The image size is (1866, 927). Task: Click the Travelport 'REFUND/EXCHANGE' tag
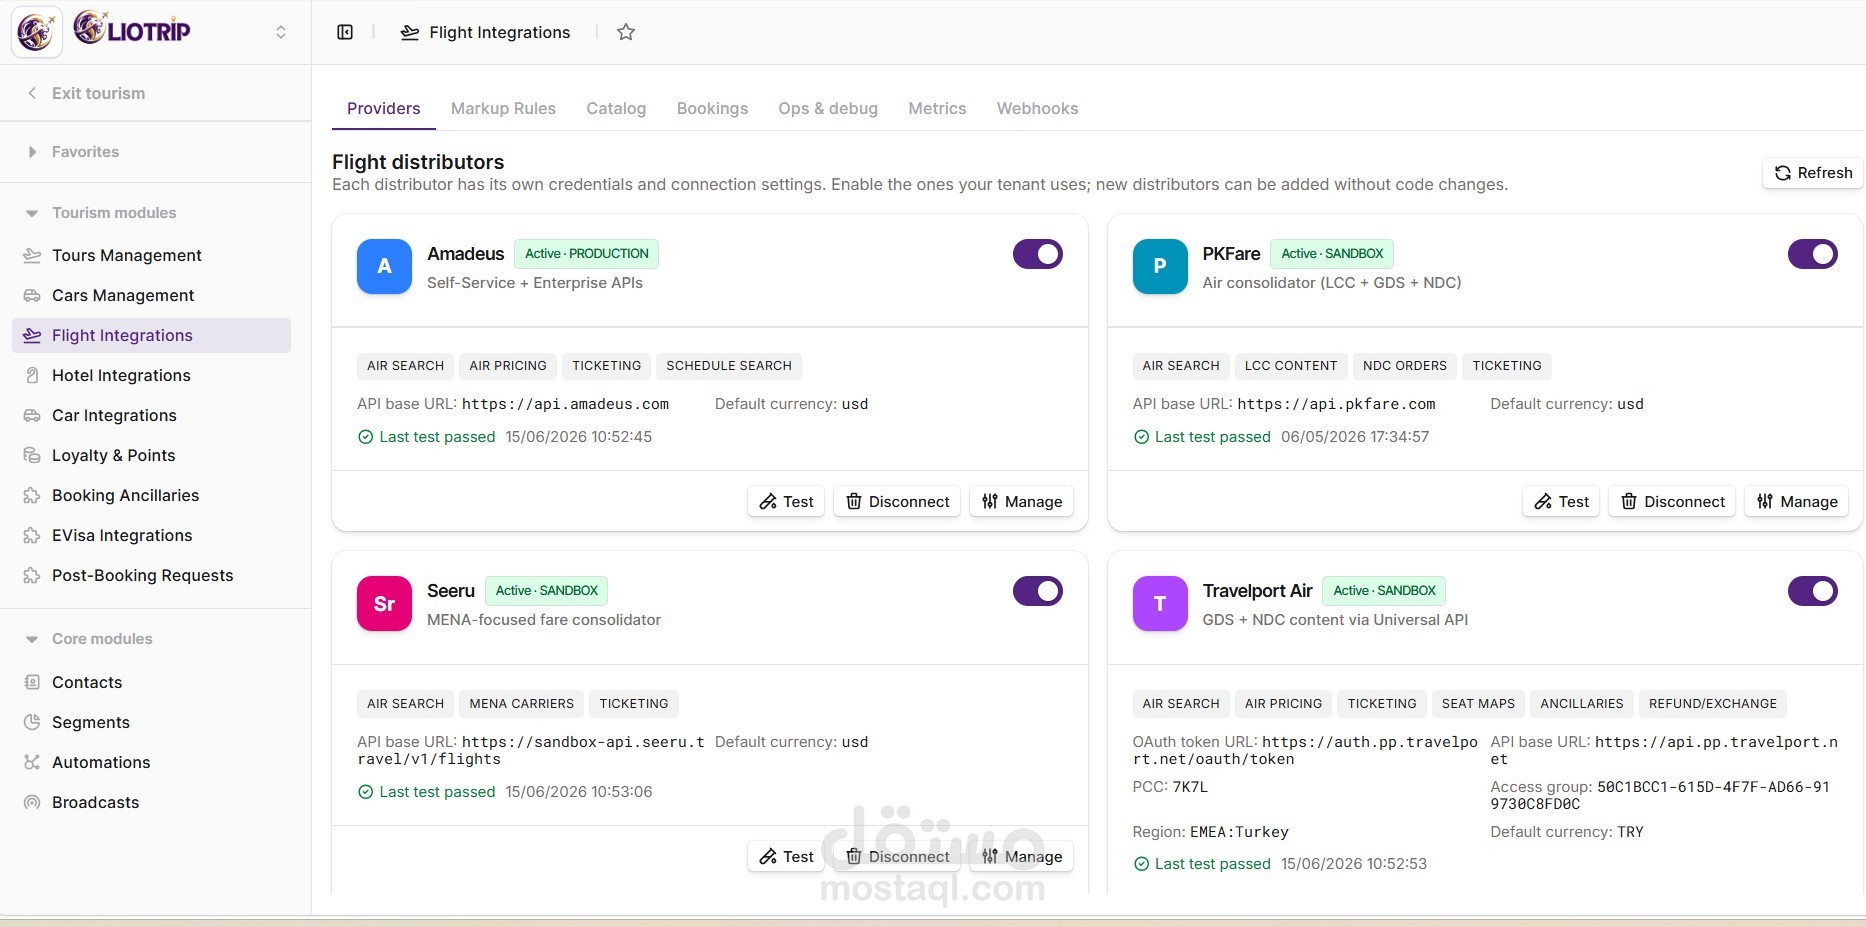(x=1713, y=704)
